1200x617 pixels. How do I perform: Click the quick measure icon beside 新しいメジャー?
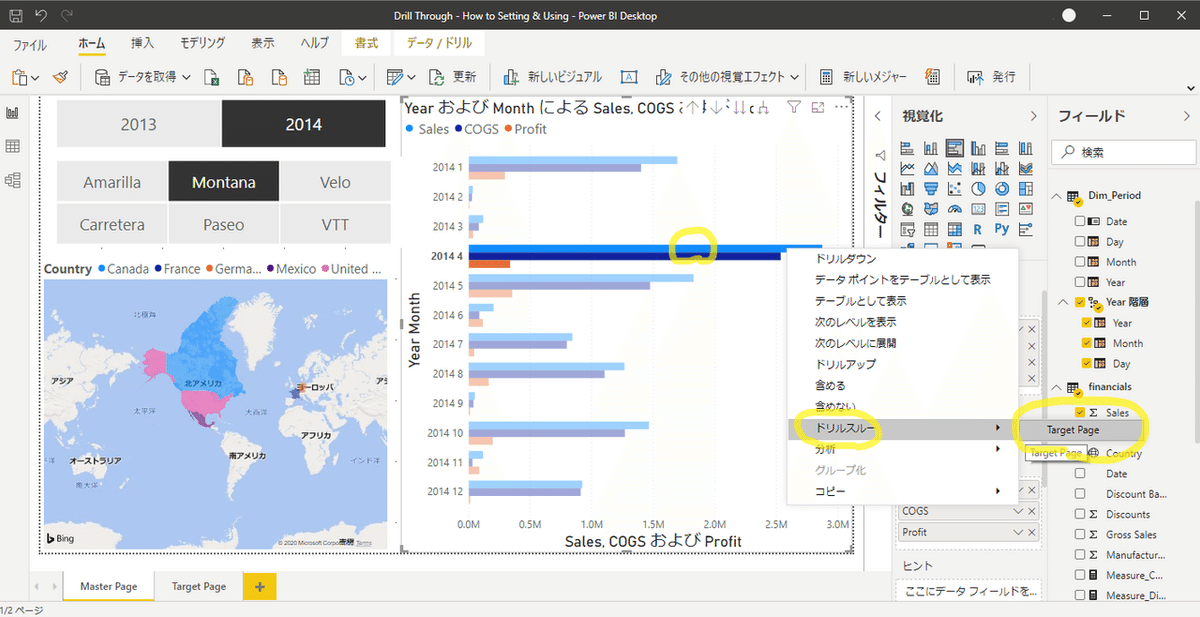click(933, 77)
